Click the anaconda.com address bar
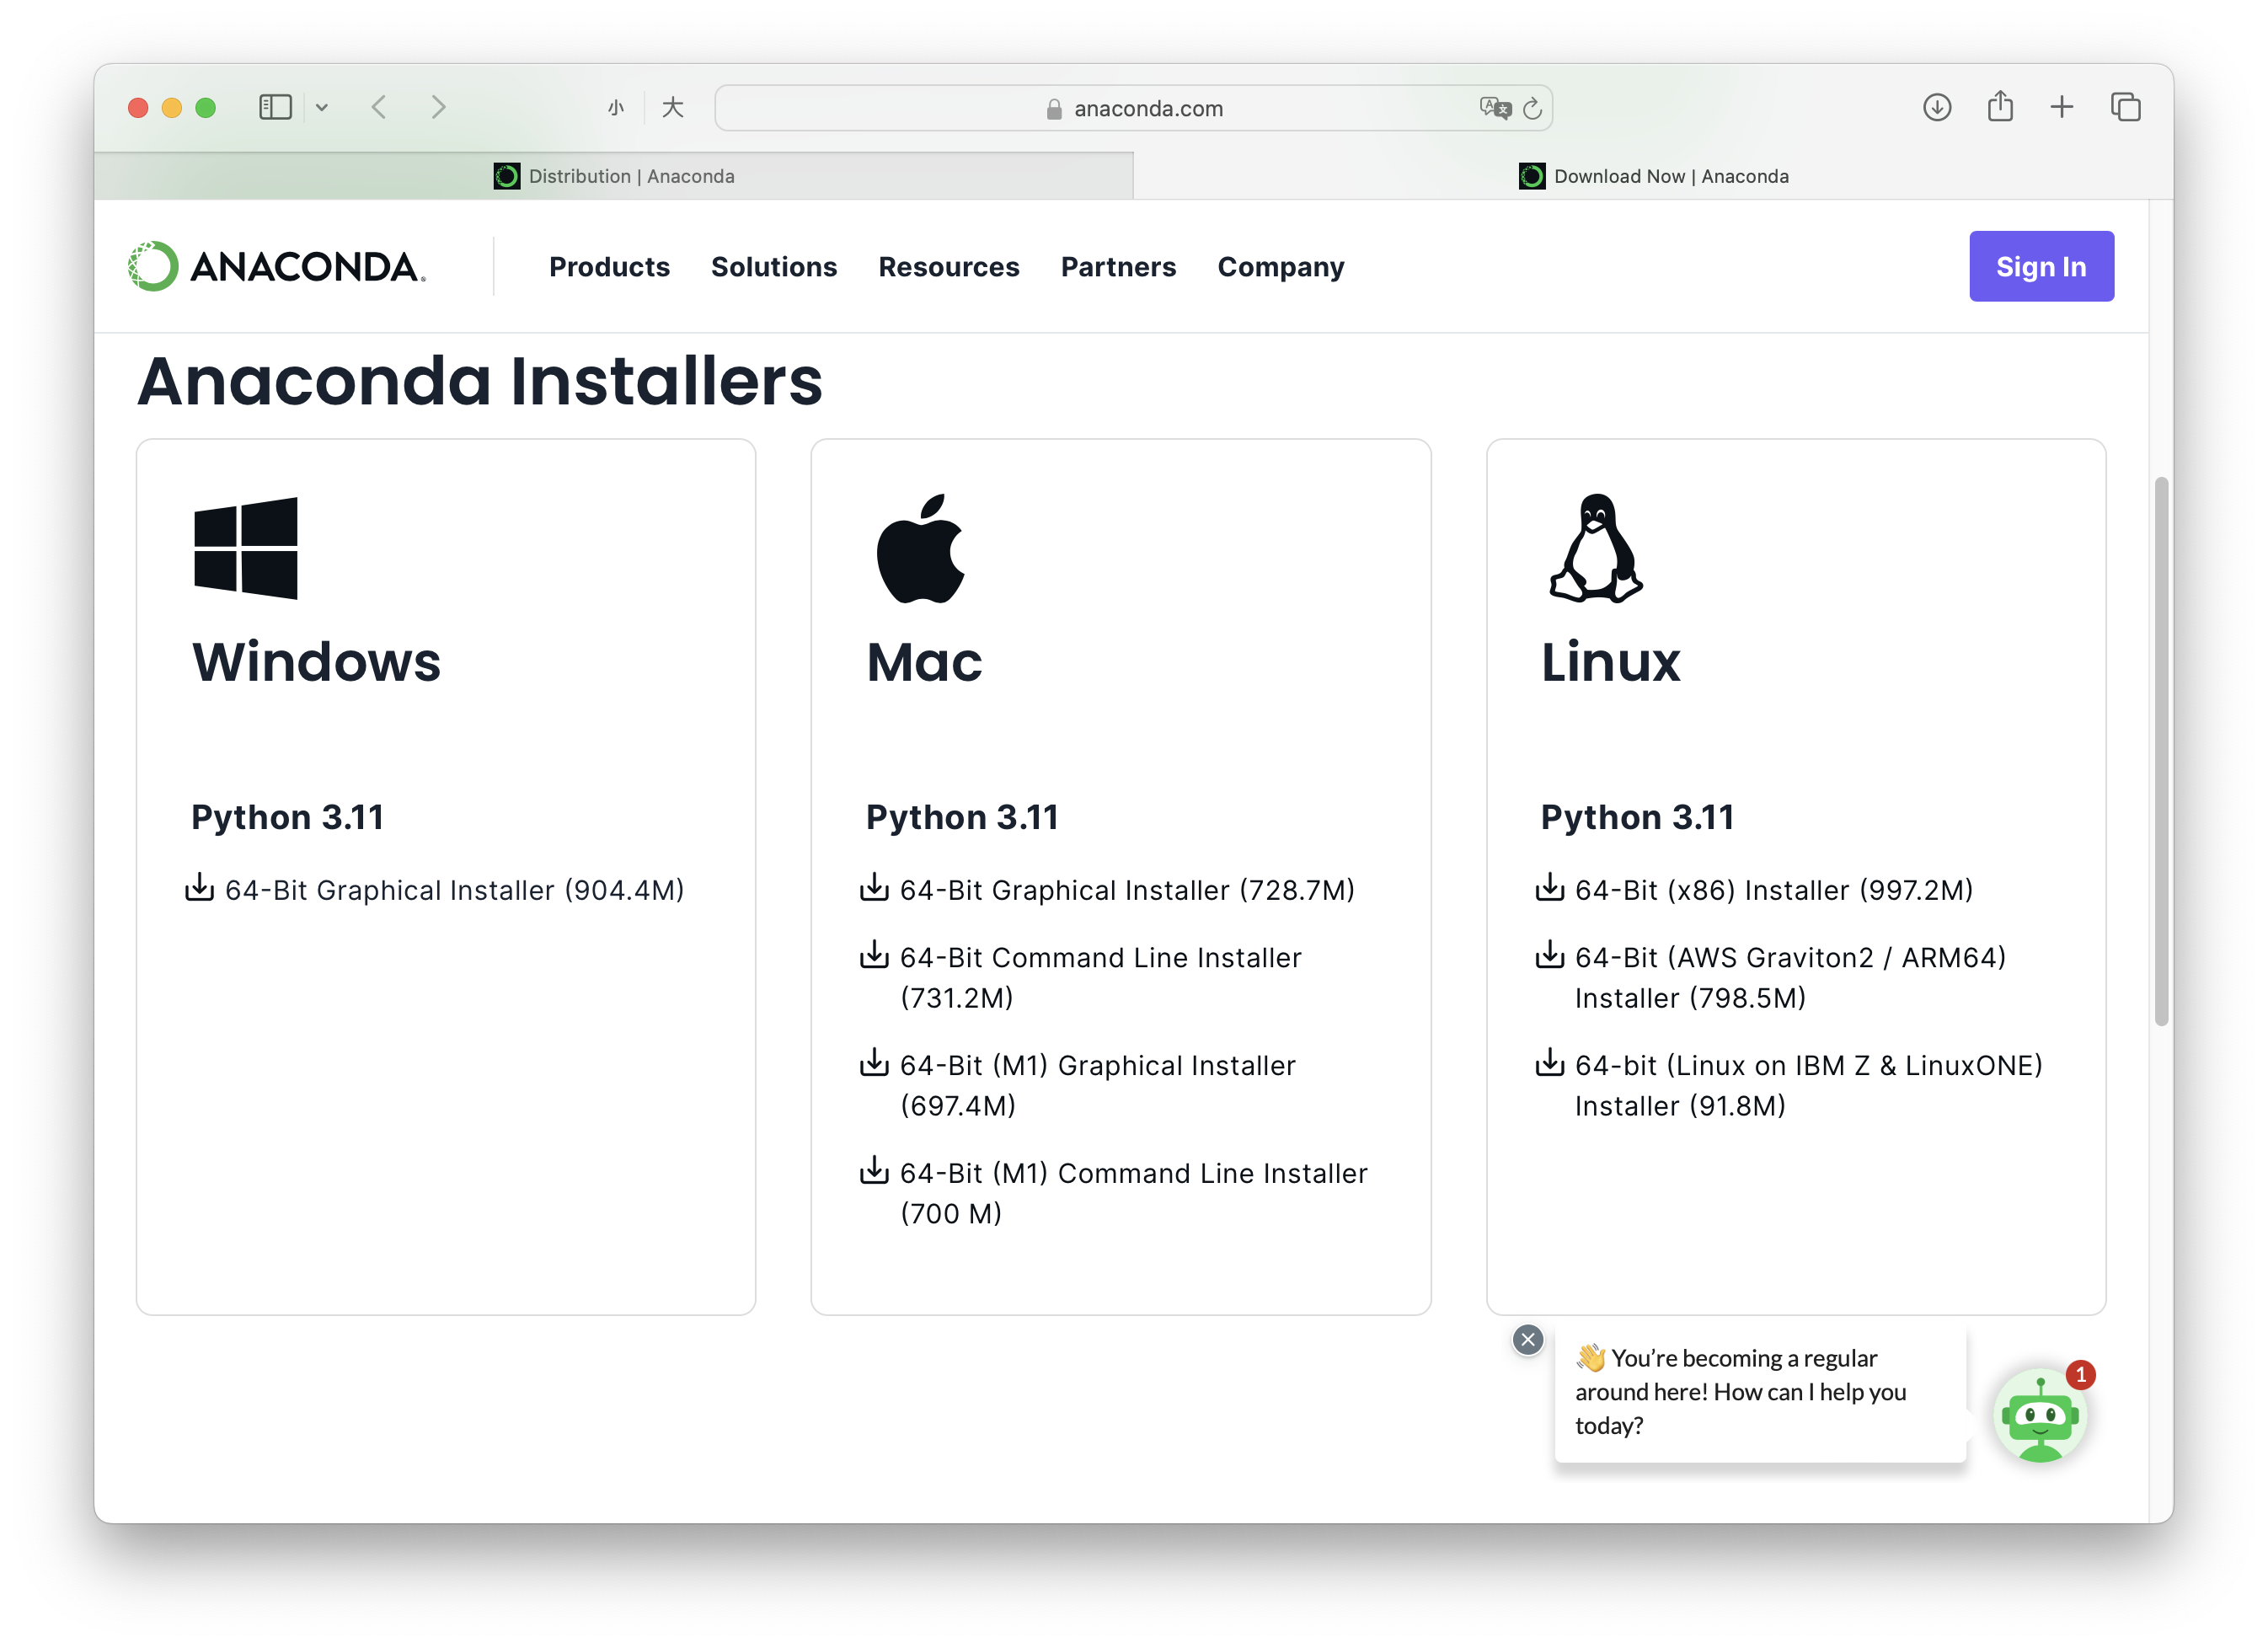Screen dimensions: 2268x1648 (x=1133, y=108)
